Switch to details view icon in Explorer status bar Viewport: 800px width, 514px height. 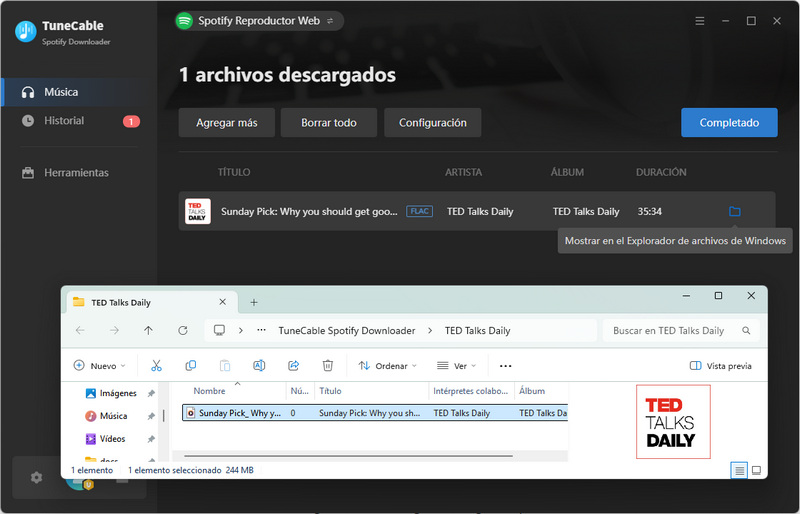(739, 470)
